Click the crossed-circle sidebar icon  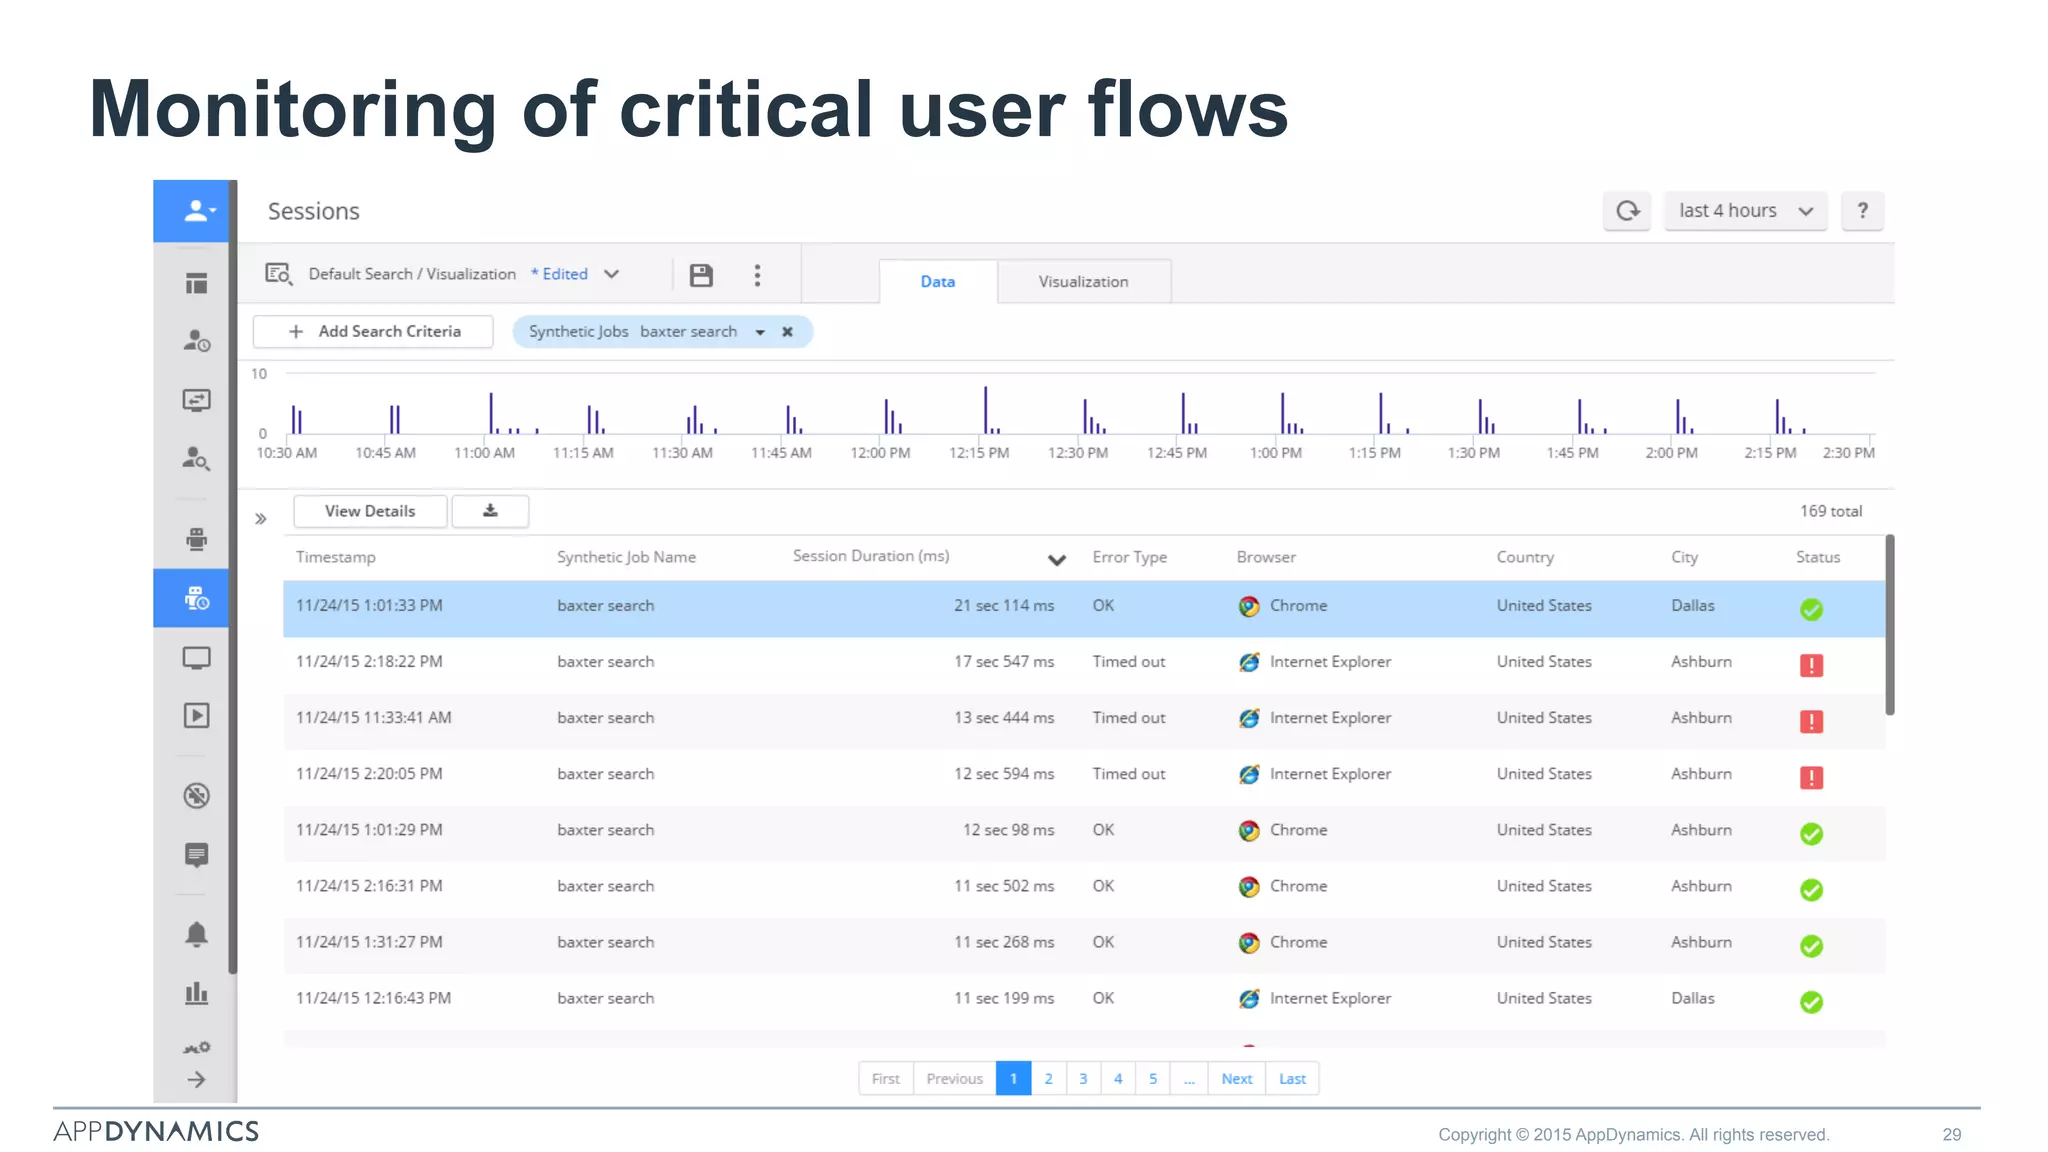click(x=197, y=796)
